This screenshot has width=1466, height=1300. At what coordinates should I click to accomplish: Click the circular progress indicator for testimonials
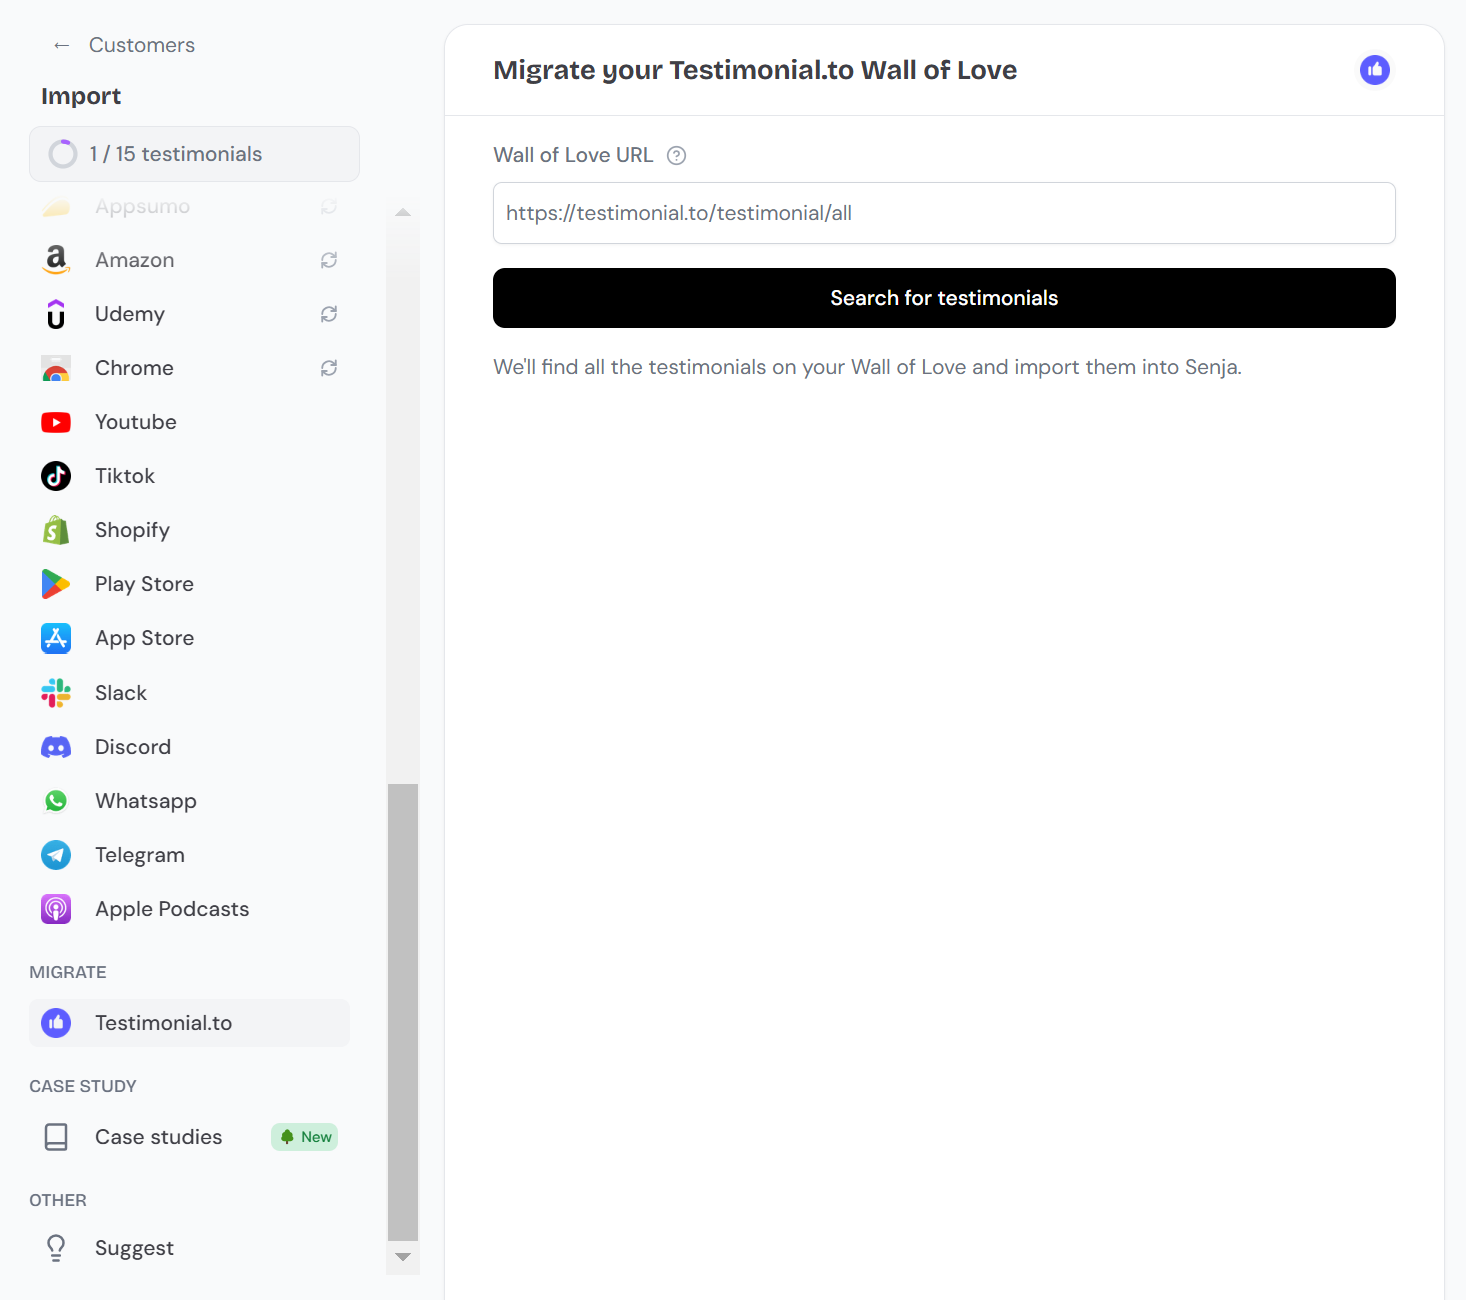point(63,154)
